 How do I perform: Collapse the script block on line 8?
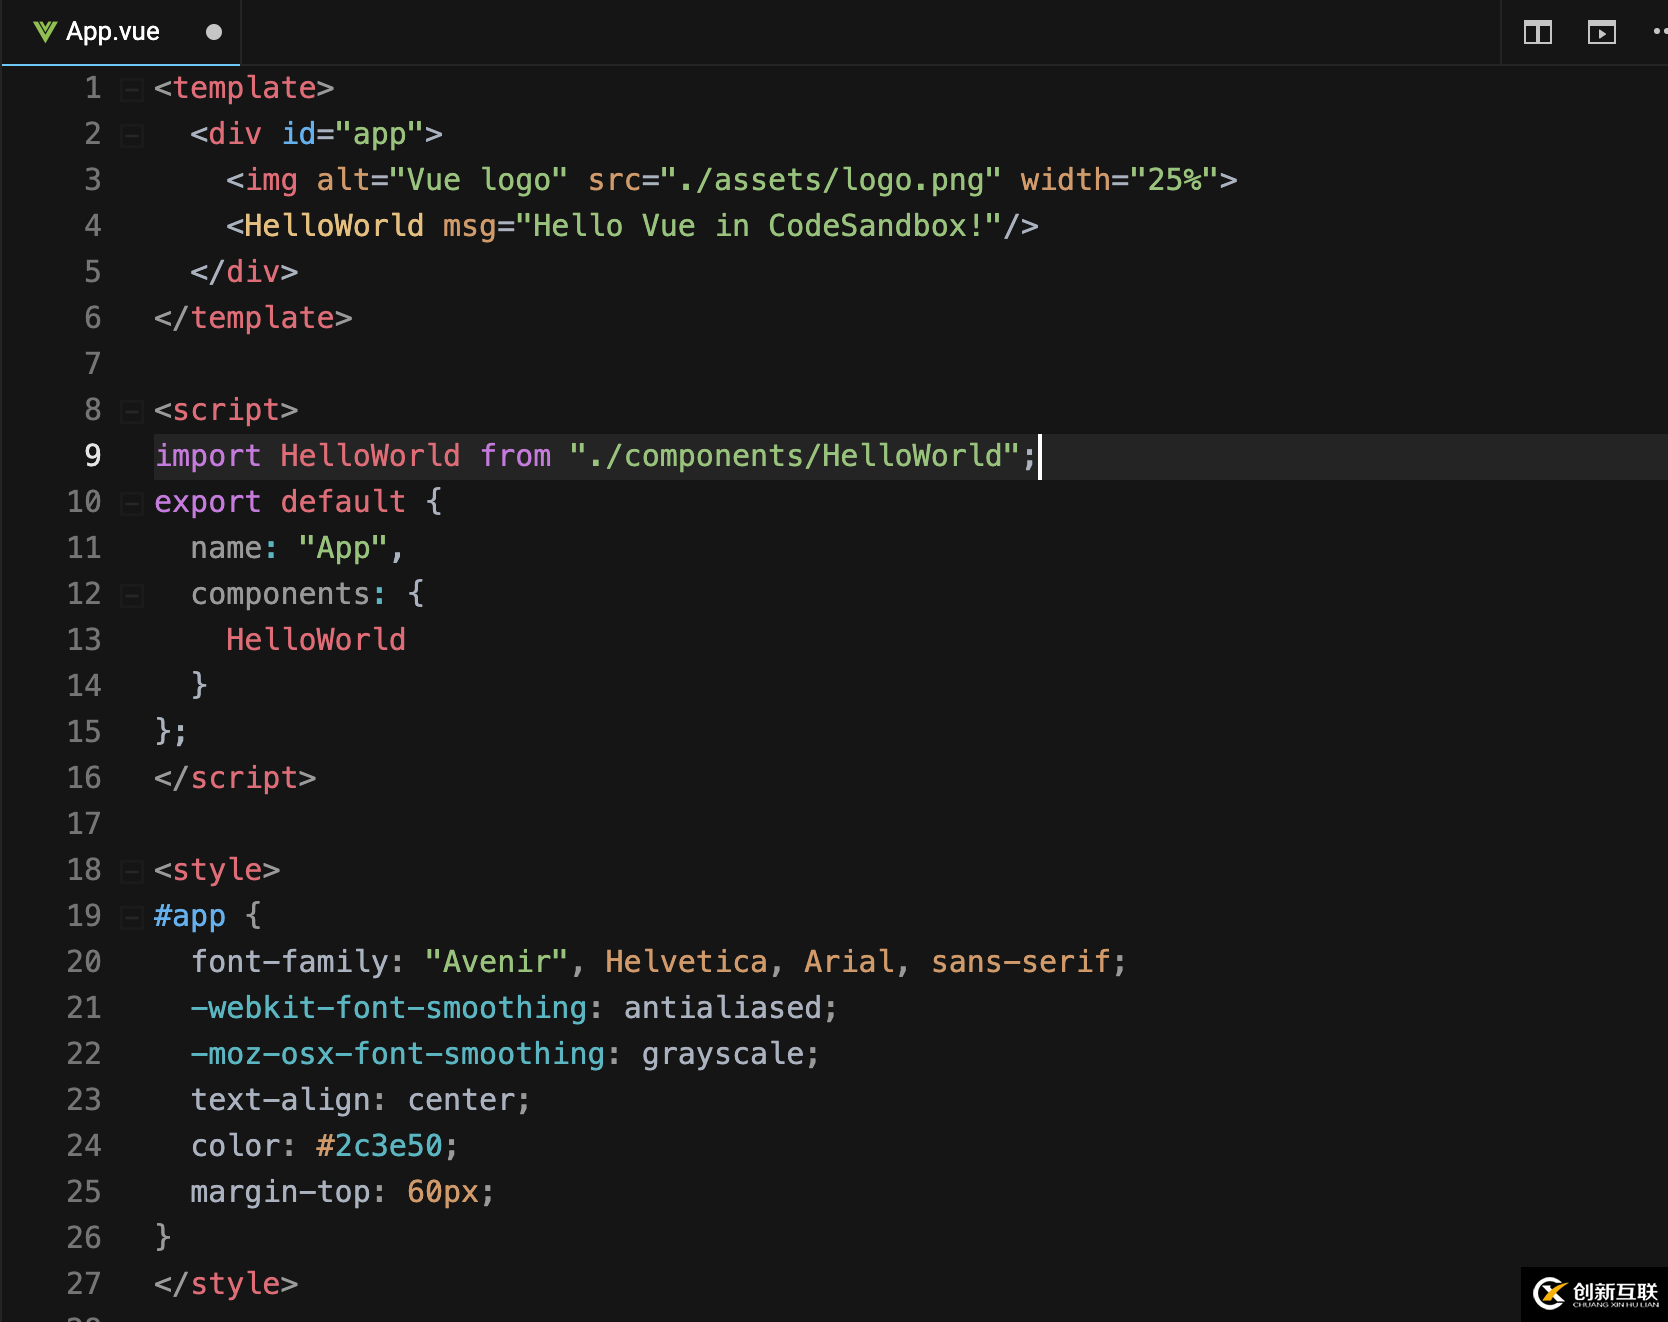[x=131, y=412]
